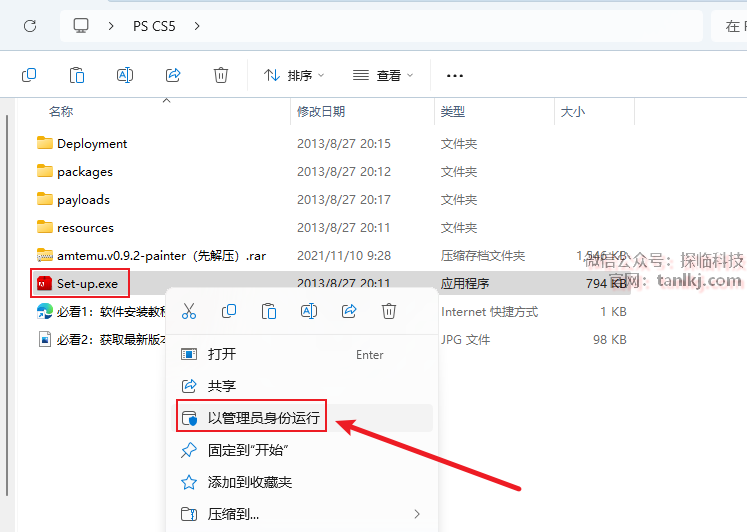Sort by Size (大小) column header

click(x=573, y=111)
